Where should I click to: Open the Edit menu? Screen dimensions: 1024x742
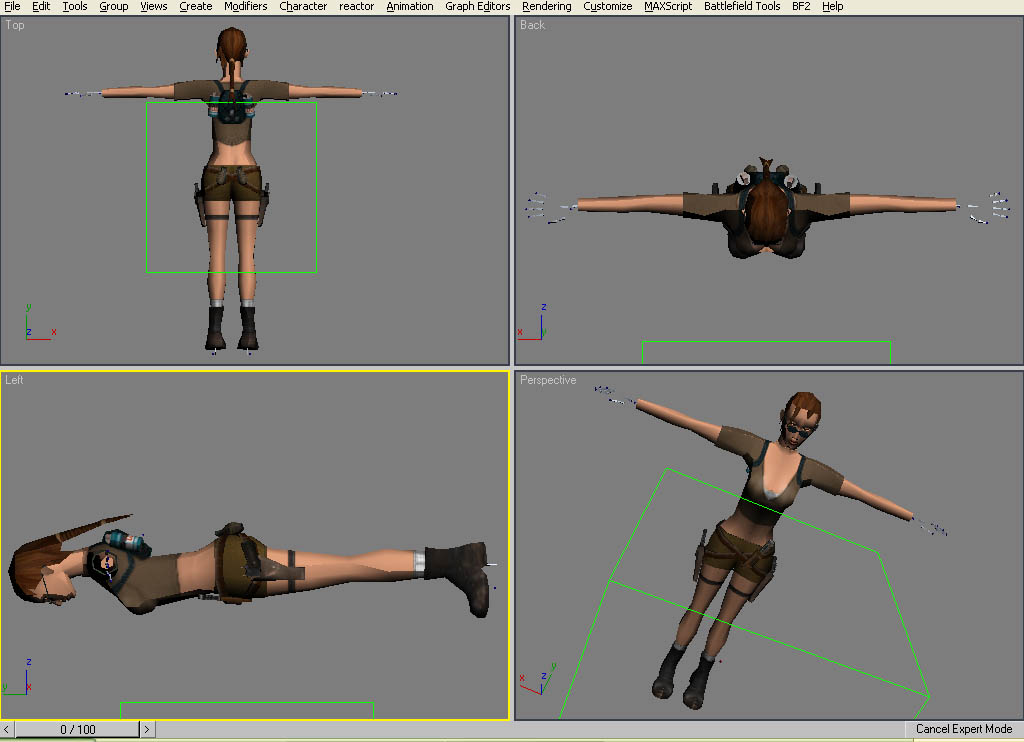click(x=41, y=7)
